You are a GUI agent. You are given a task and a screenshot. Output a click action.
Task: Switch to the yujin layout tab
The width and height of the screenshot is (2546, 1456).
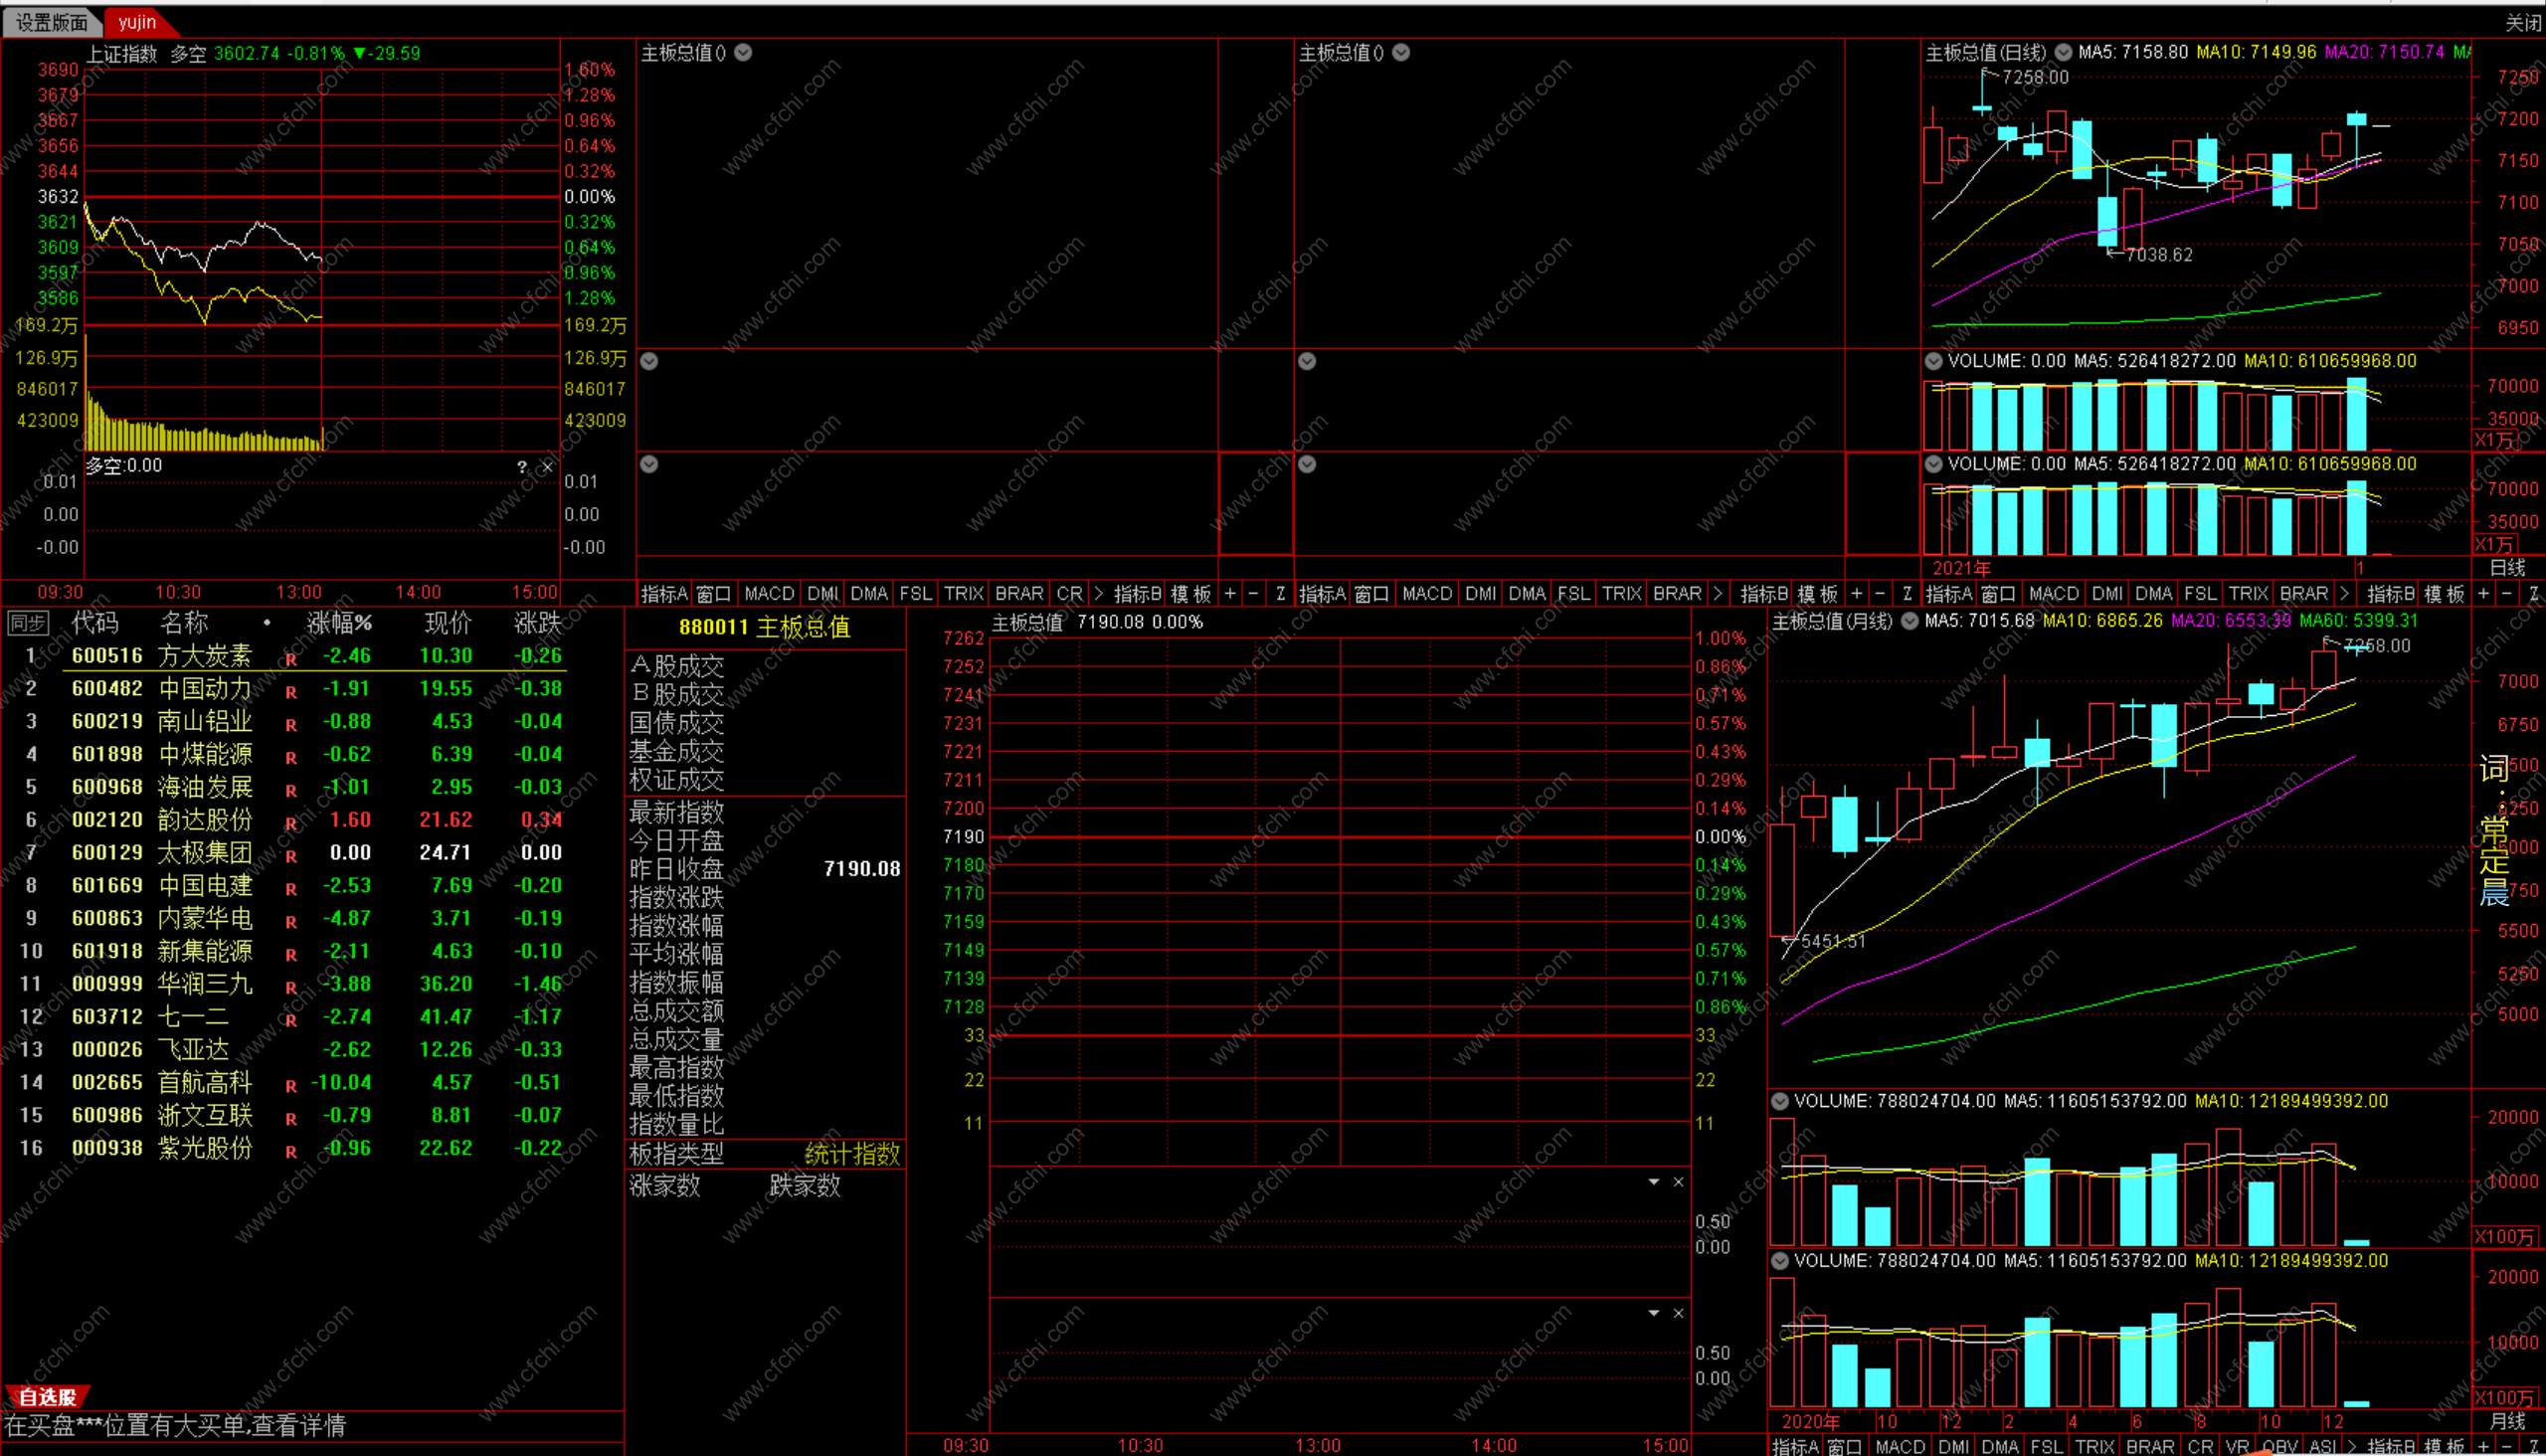point(137,22)
